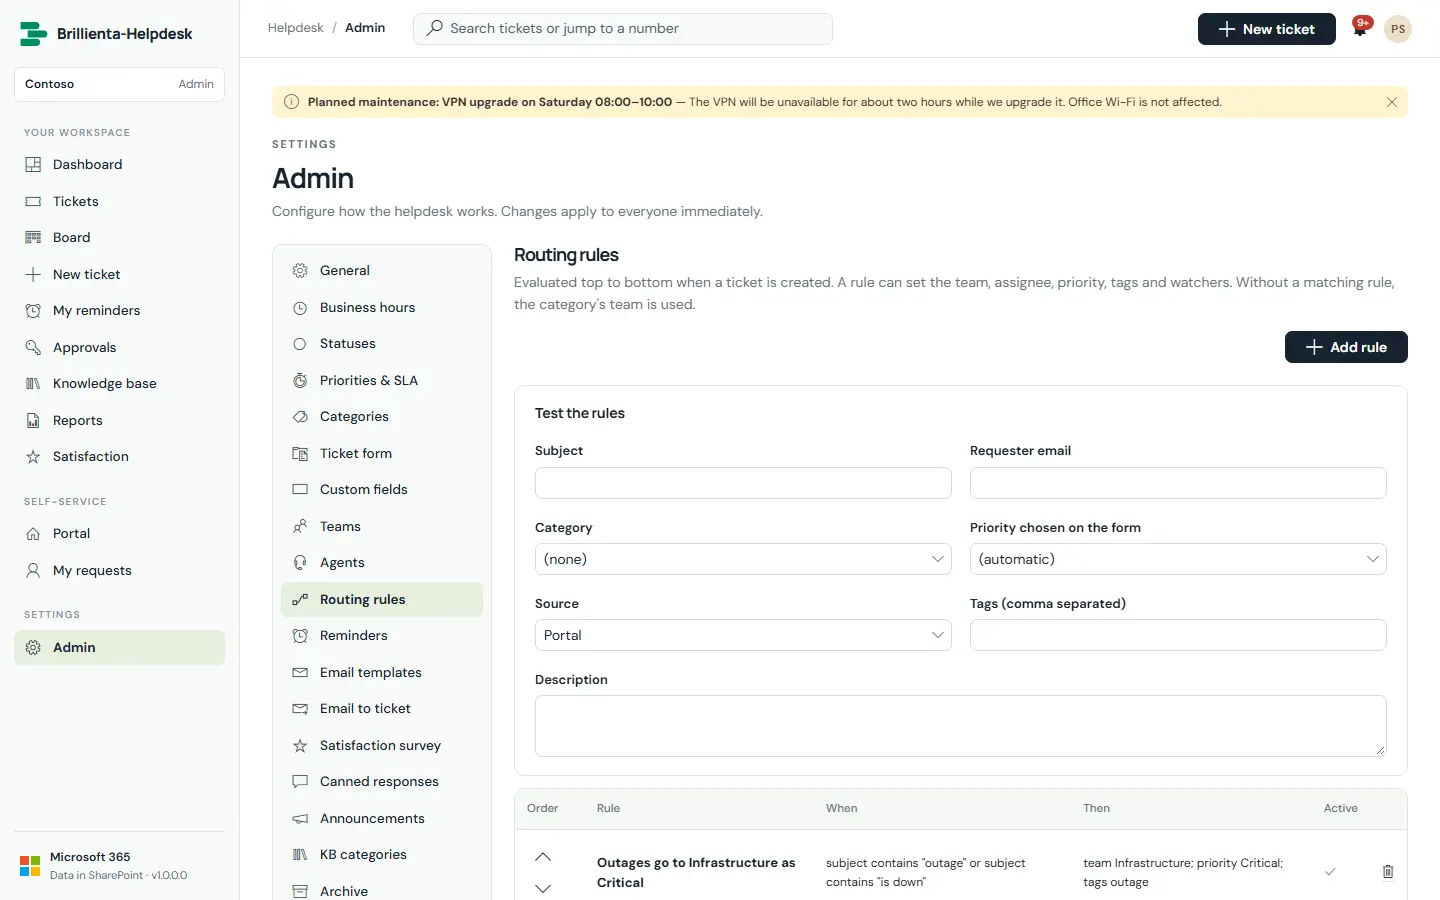
Task: Click the Portal home icon
Action: [x=33, y=534]
